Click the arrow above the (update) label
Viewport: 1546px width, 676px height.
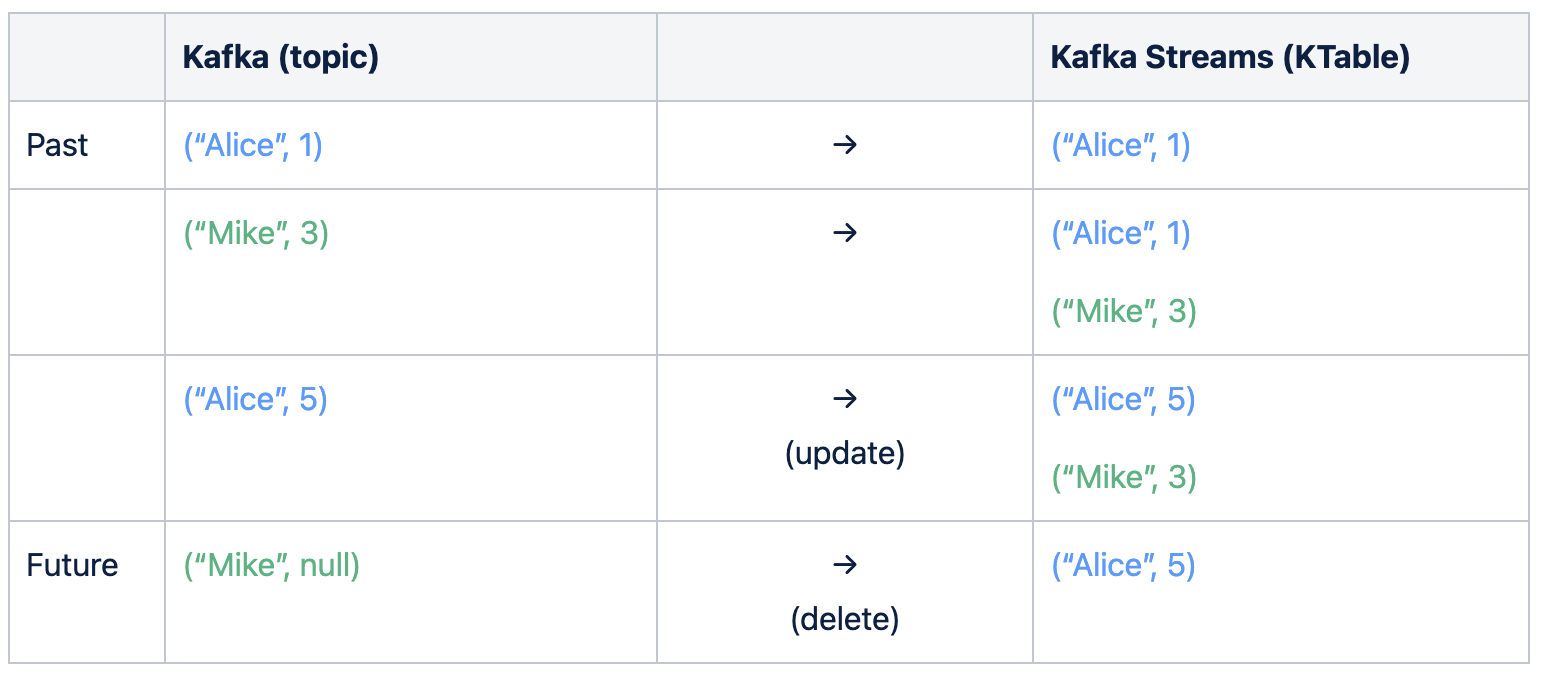pos(845,399)
